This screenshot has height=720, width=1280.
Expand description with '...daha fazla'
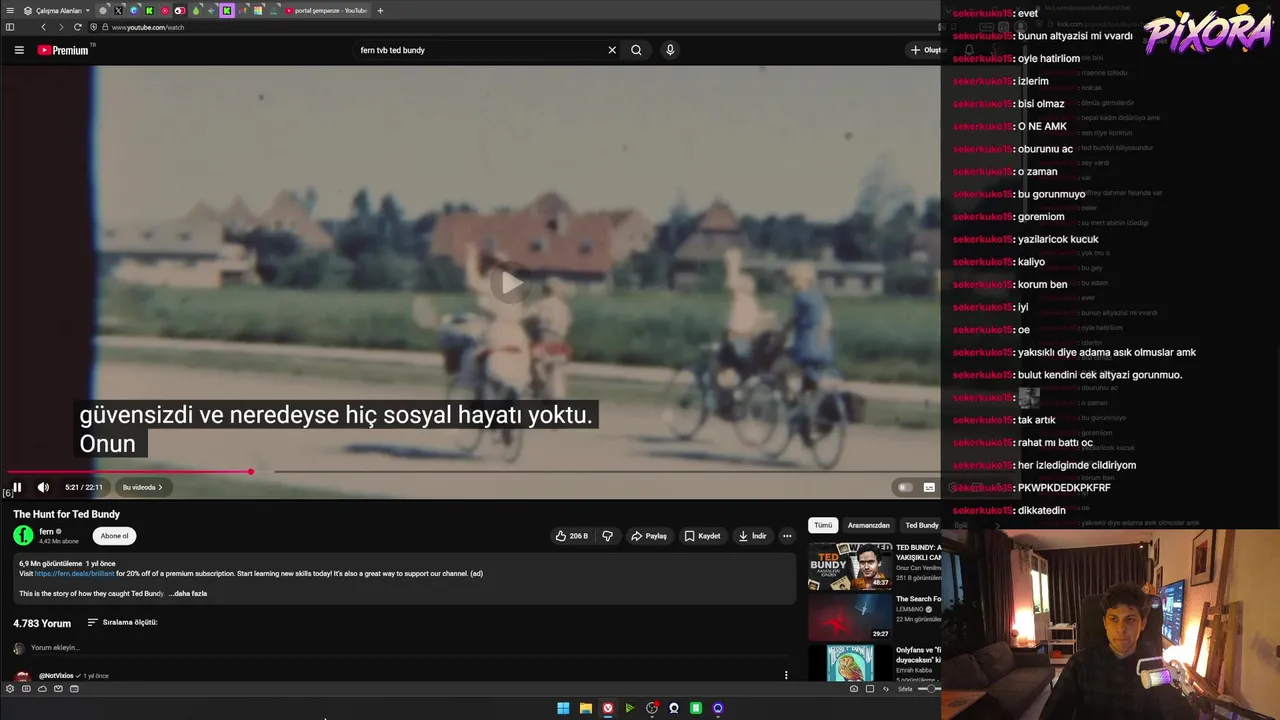click(188, 594)
